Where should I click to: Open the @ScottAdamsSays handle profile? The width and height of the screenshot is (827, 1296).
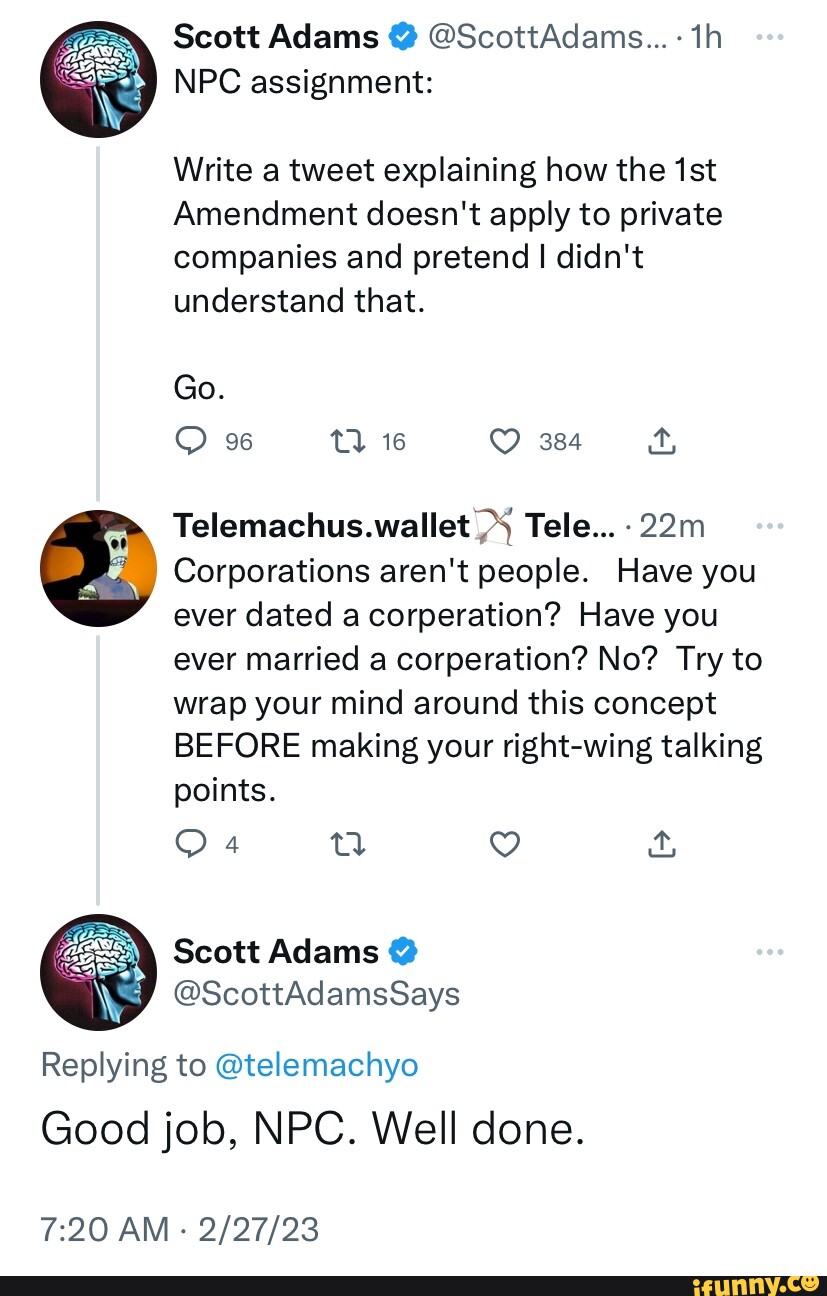click(316, 994)
